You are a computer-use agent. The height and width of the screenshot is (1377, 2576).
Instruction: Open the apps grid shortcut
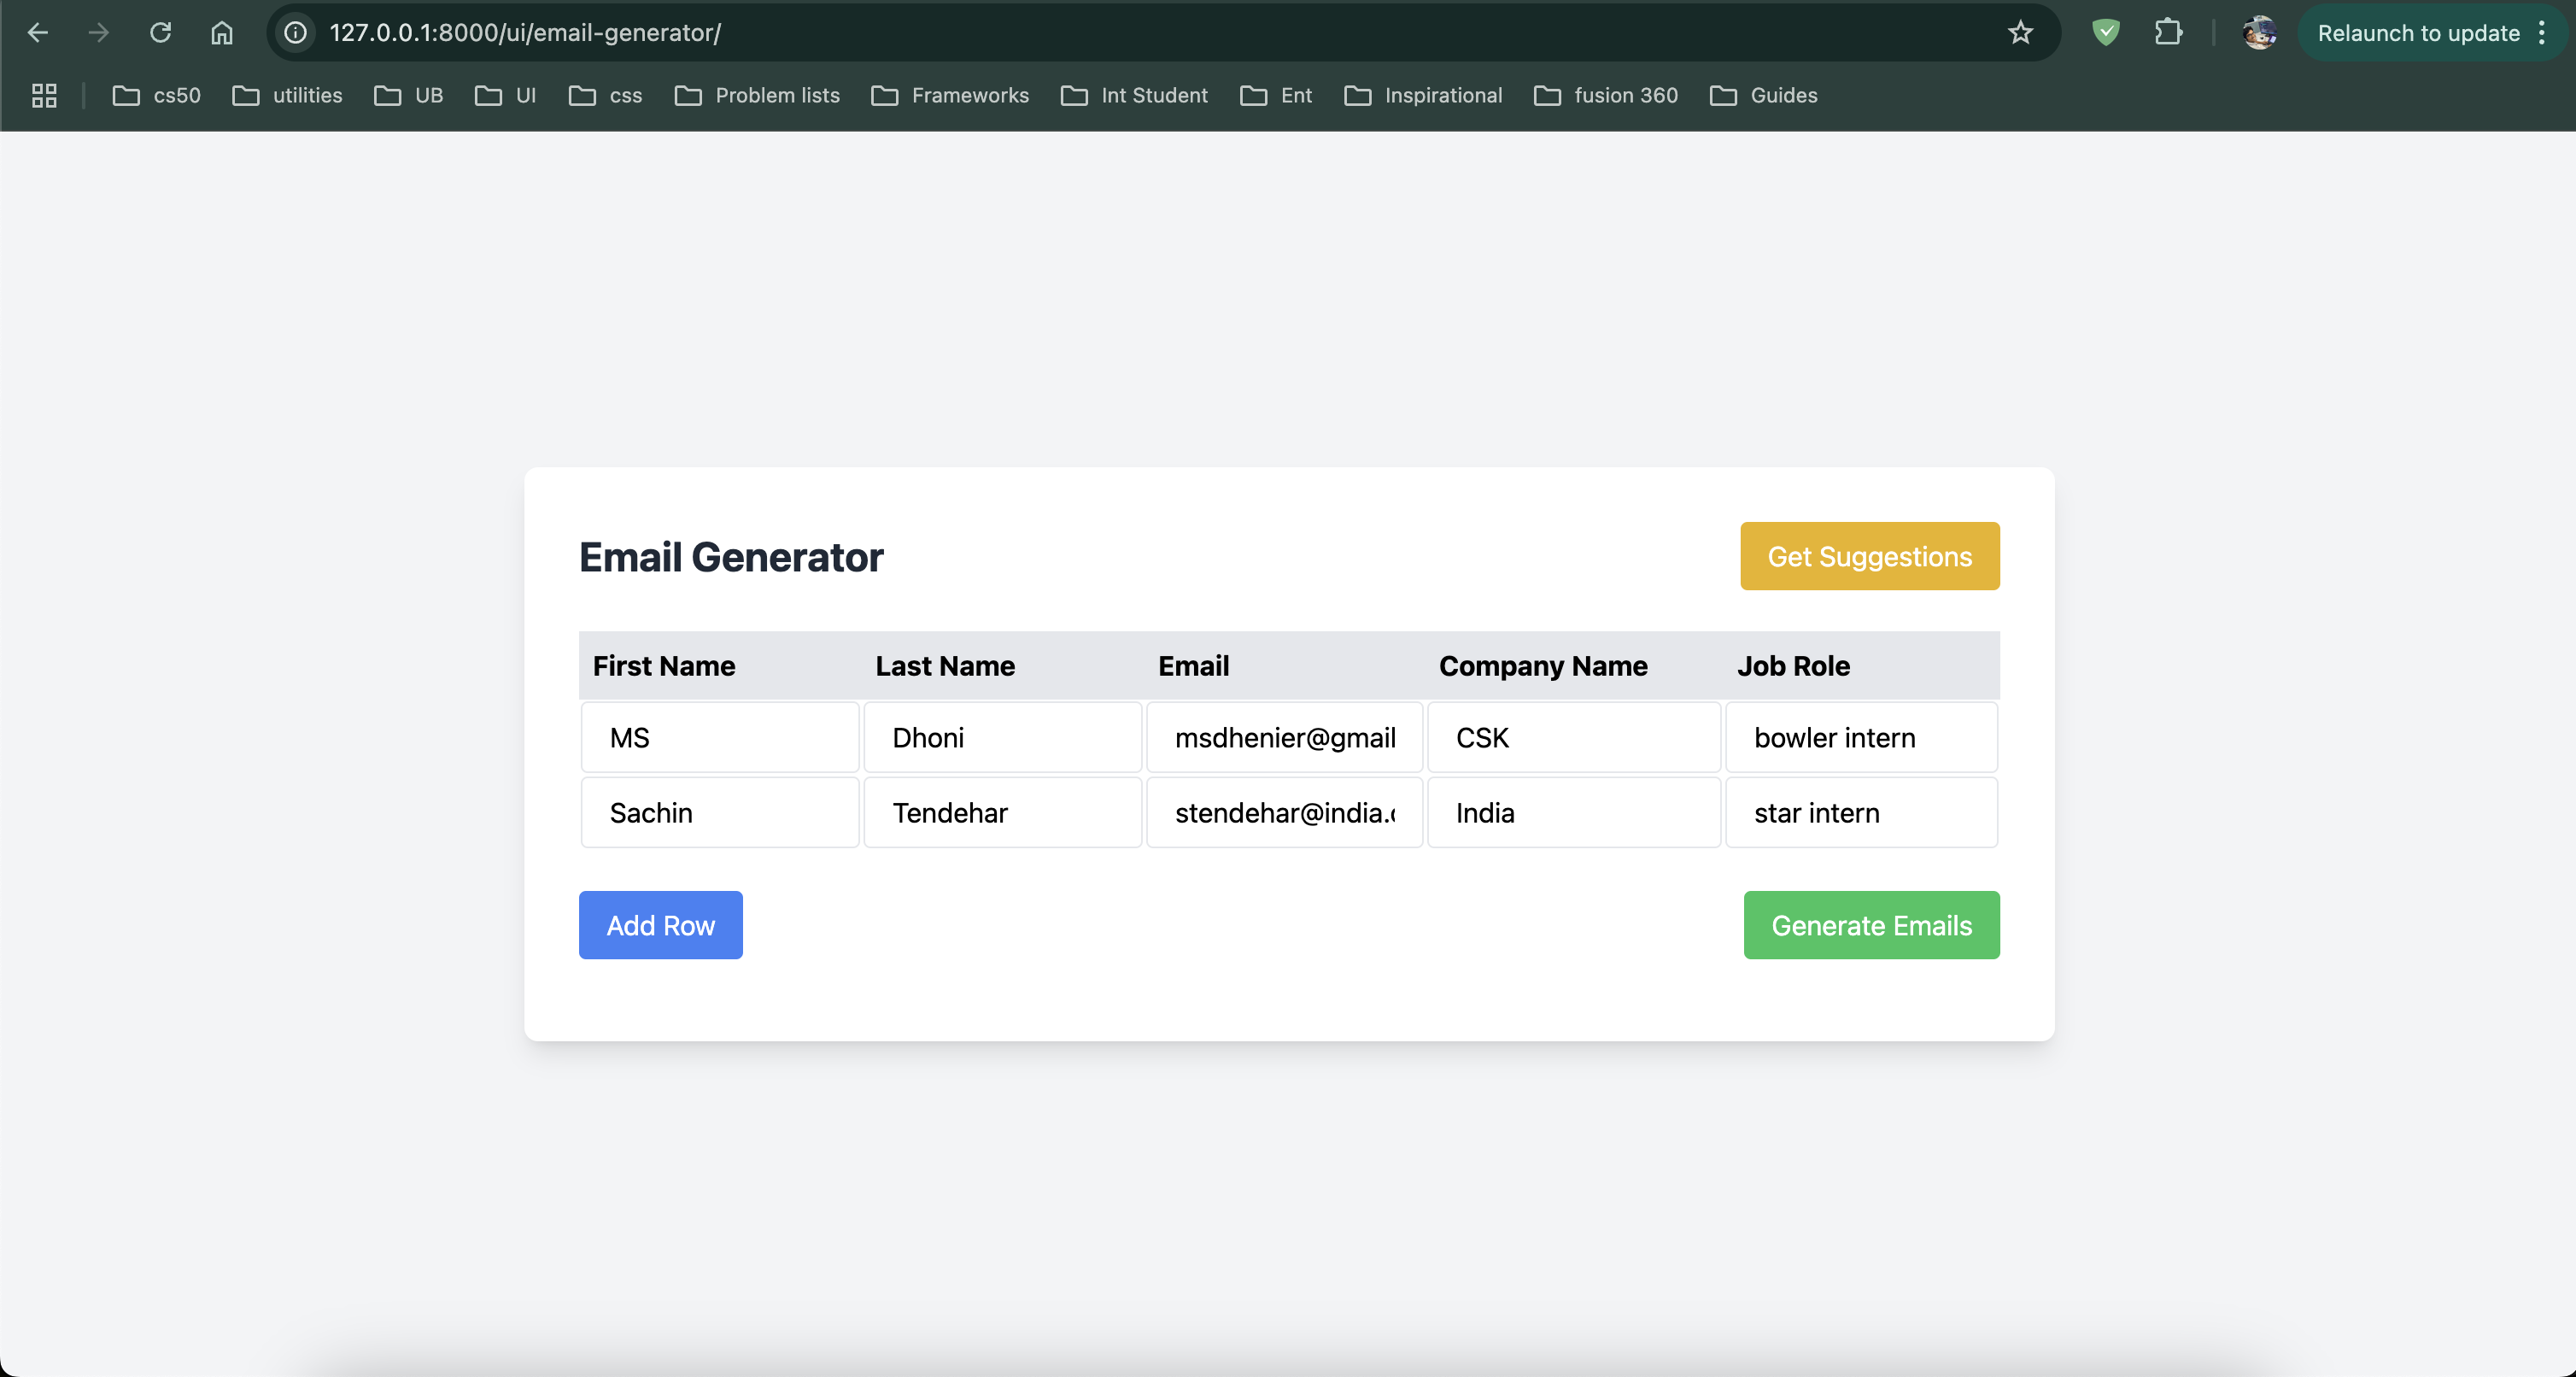44,96
